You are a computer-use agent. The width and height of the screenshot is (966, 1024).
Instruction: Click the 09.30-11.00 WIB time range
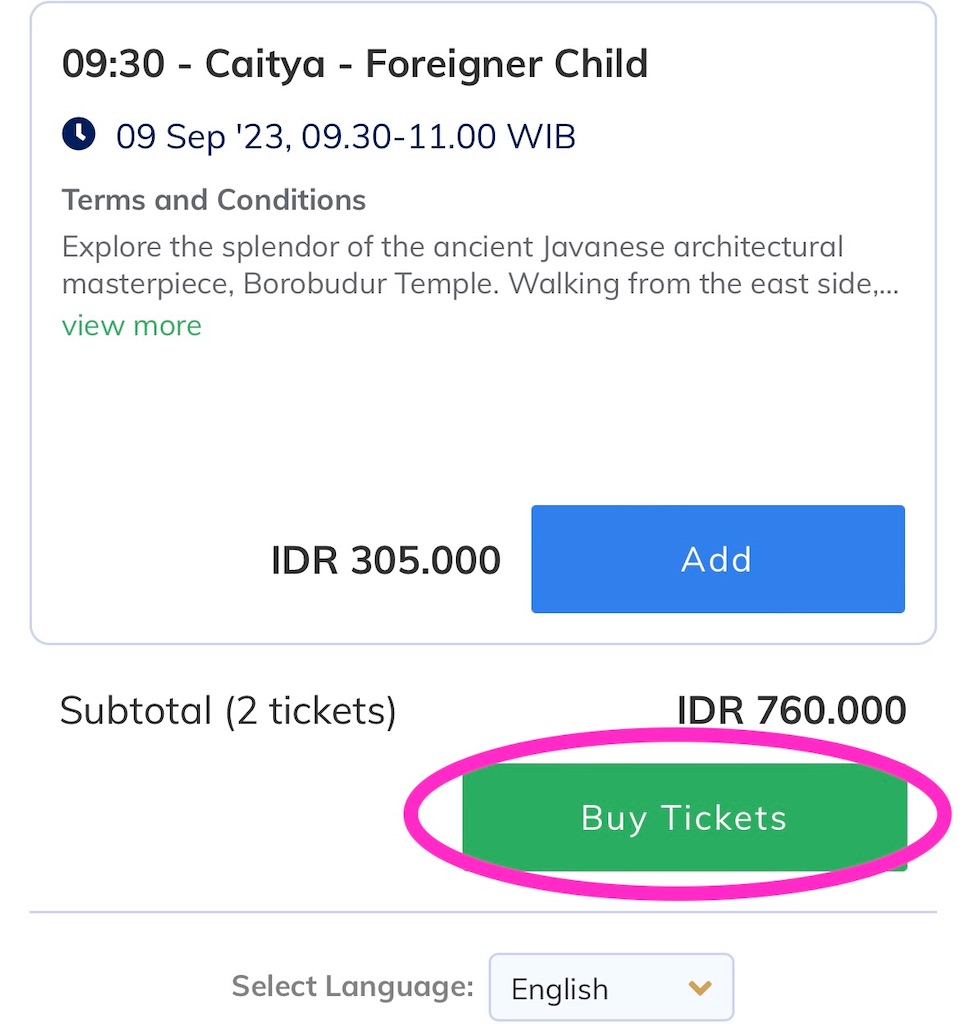[438, 136]
